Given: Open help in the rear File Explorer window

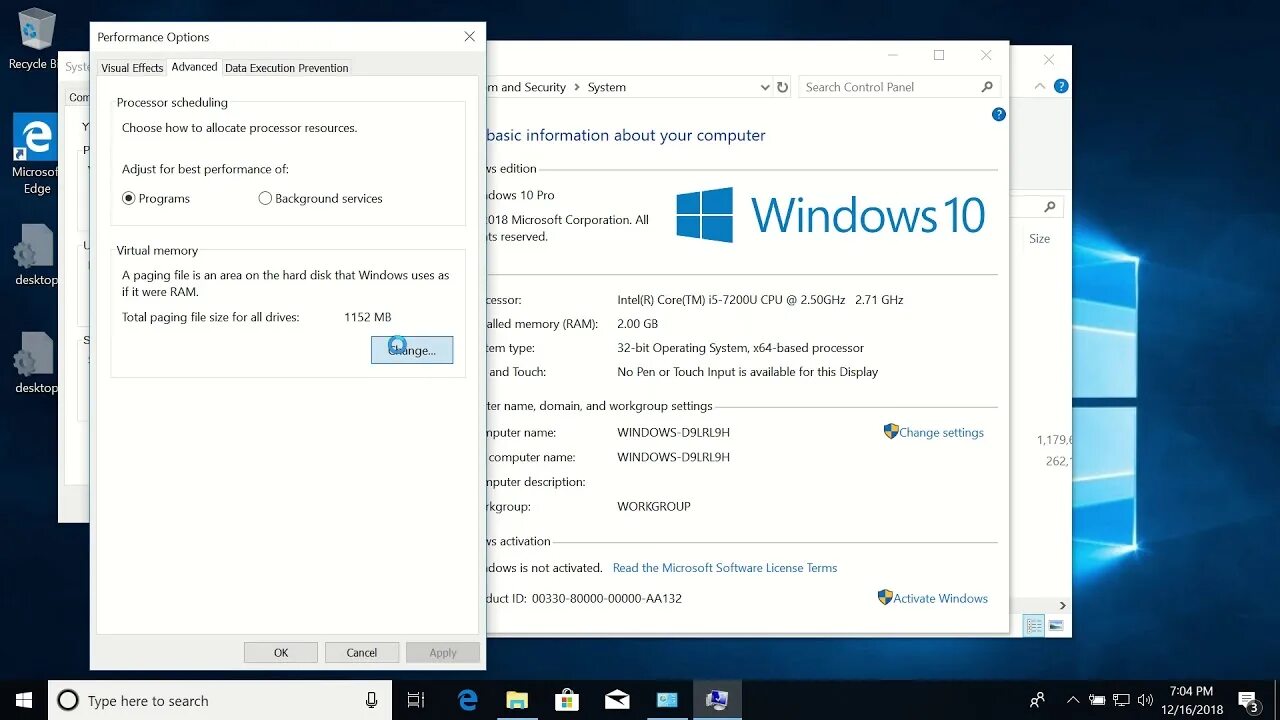Looking at the screenshot, I should [1061, 87].
